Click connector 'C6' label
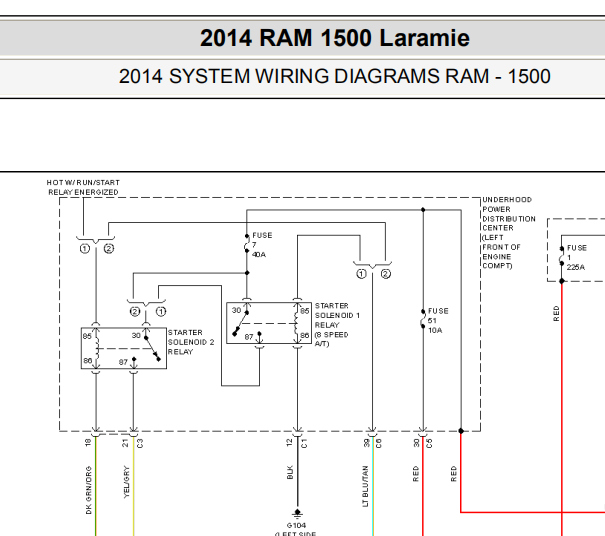This screenshot has height=536, width=605. 379,444
